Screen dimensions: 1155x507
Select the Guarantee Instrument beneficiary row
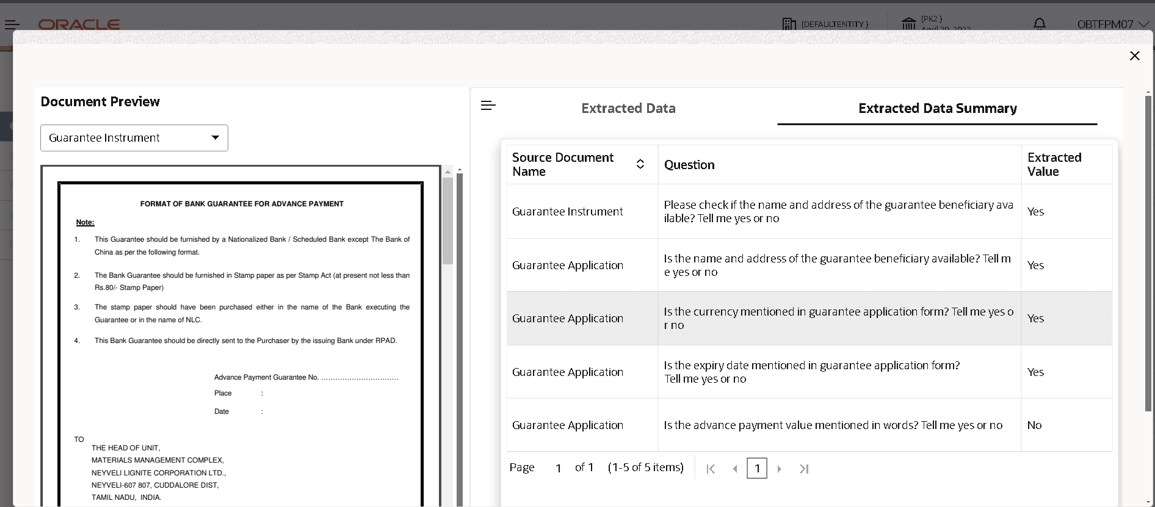809,211
